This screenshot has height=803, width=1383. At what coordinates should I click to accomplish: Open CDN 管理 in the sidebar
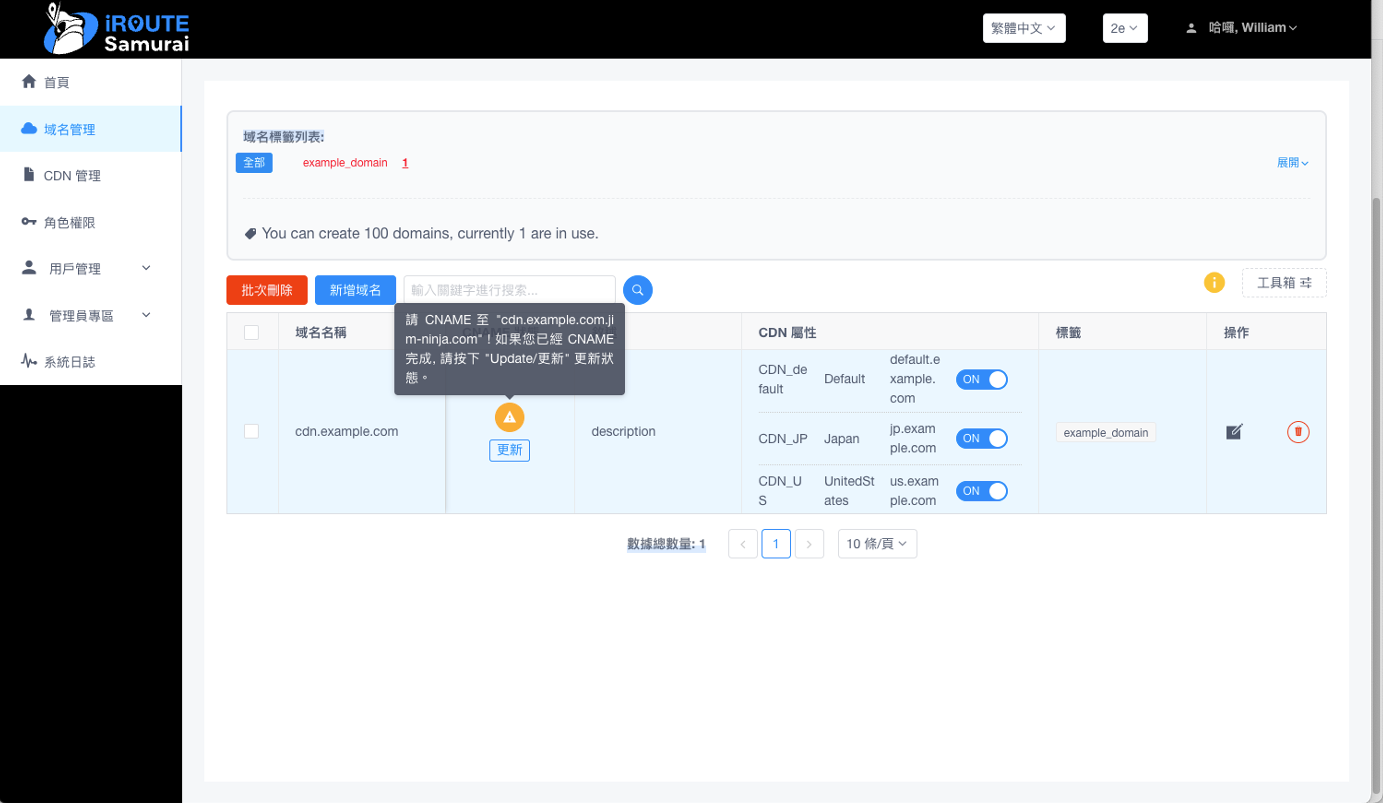pos(72,176)
